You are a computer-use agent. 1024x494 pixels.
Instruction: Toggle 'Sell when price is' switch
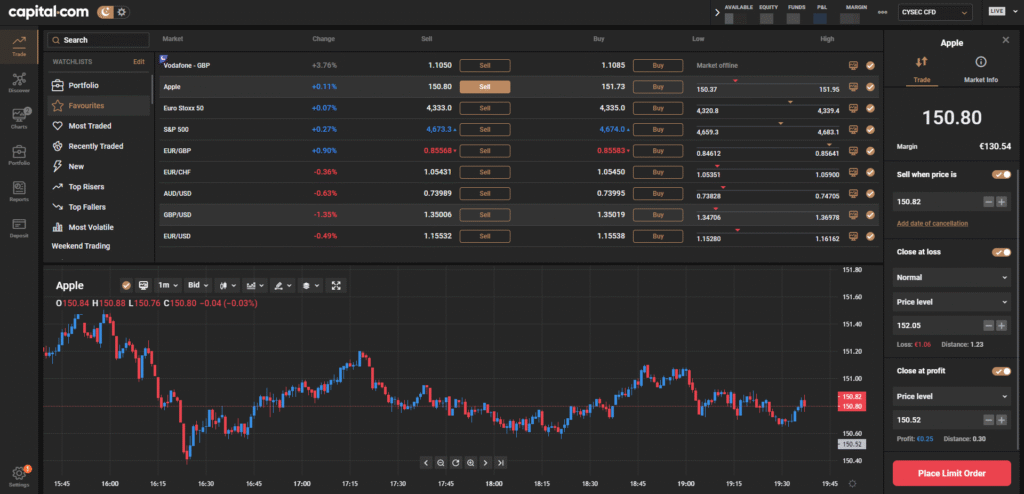pos(1001,174)
